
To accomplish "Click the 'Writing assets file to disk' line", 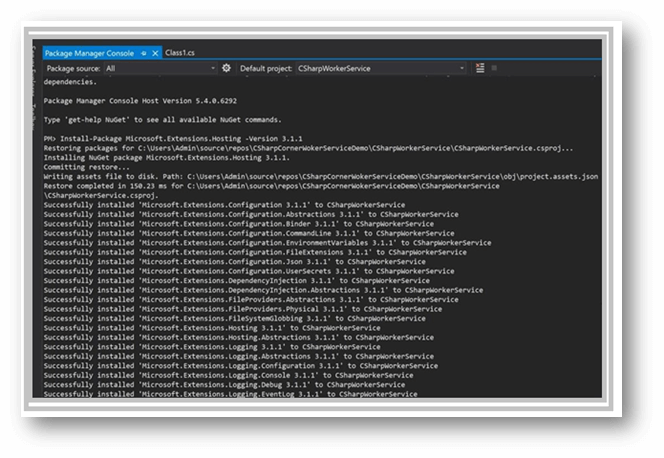I will click(321, 177).
